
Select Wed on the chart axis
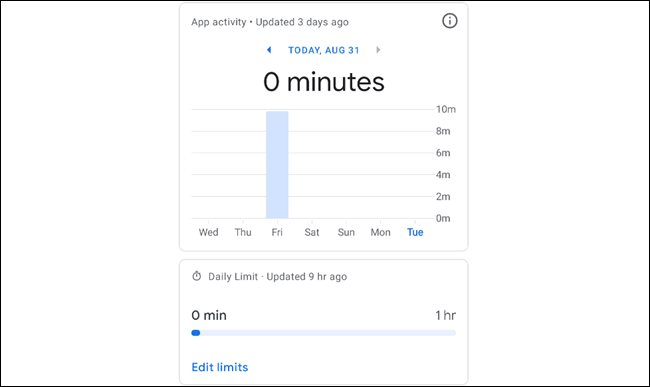coord(209,232)
